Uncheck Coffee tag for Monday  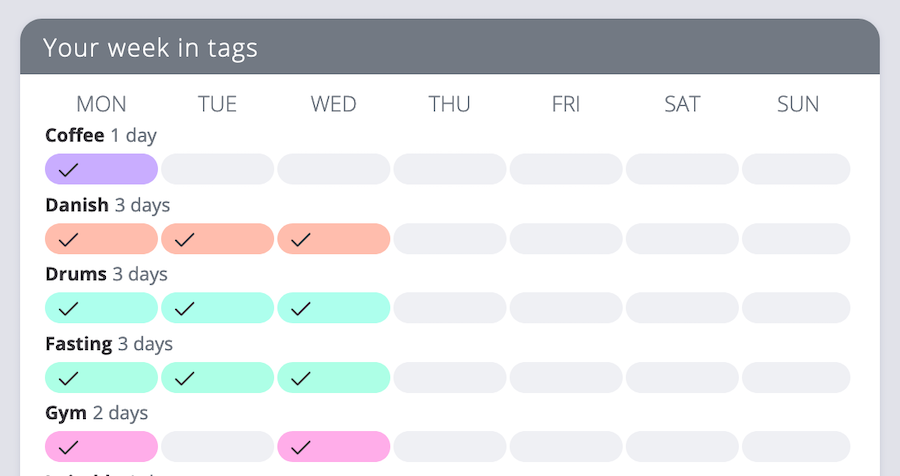point(102,169)
